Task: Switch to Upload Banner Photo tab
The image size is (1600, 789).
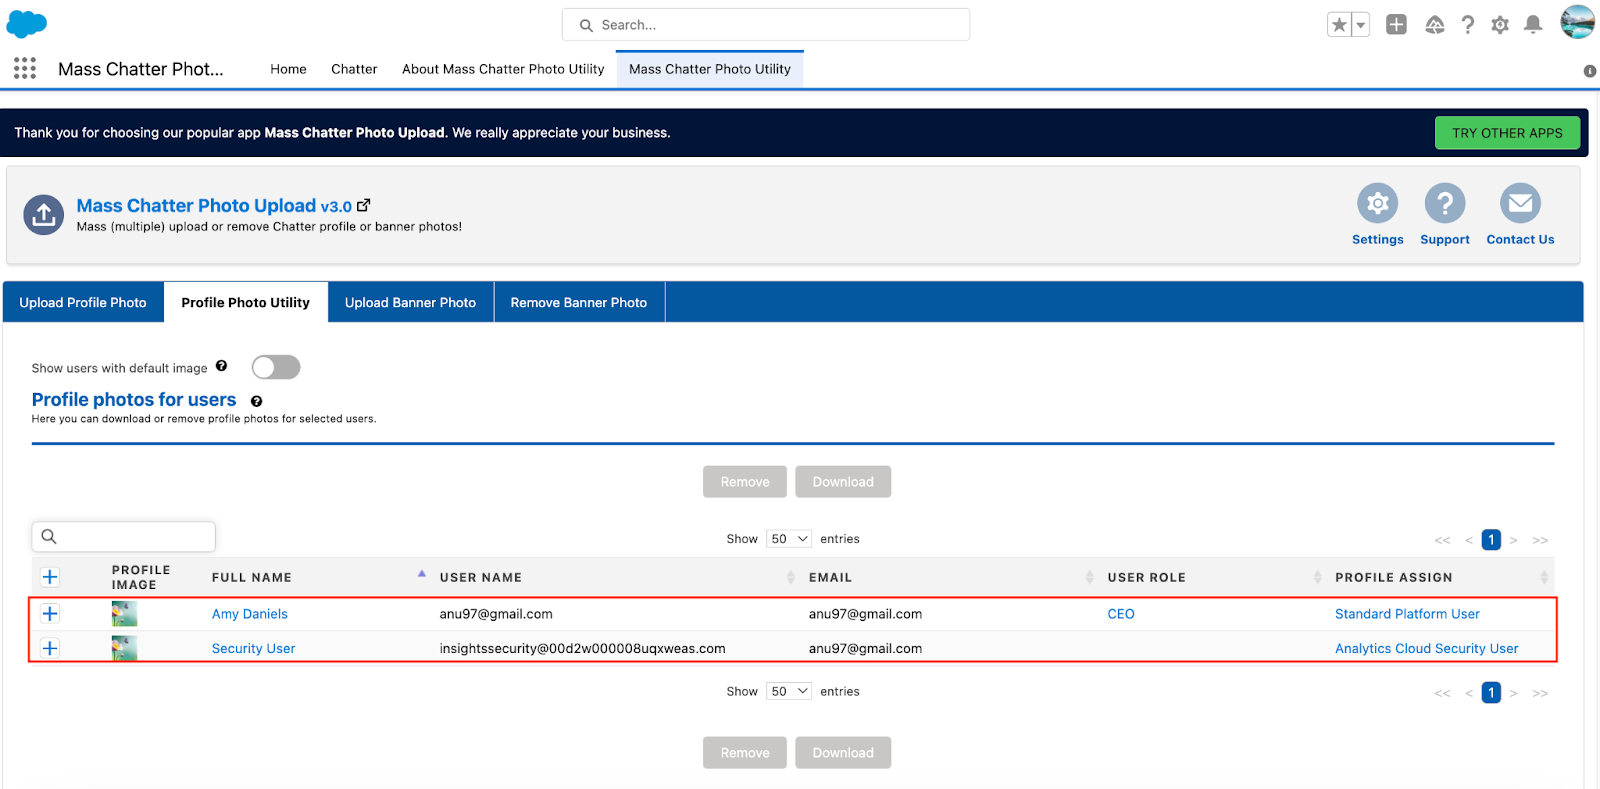Action: click(x=410, y=302)
